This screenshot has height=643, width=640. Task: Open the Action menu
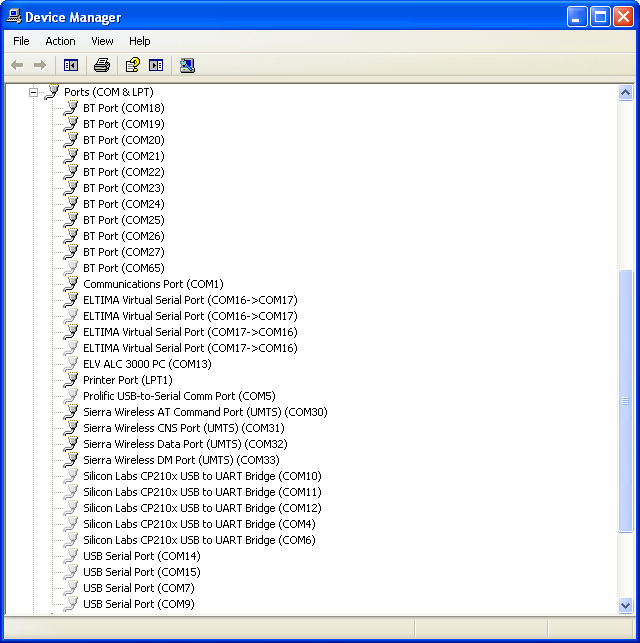click(60, 41)
